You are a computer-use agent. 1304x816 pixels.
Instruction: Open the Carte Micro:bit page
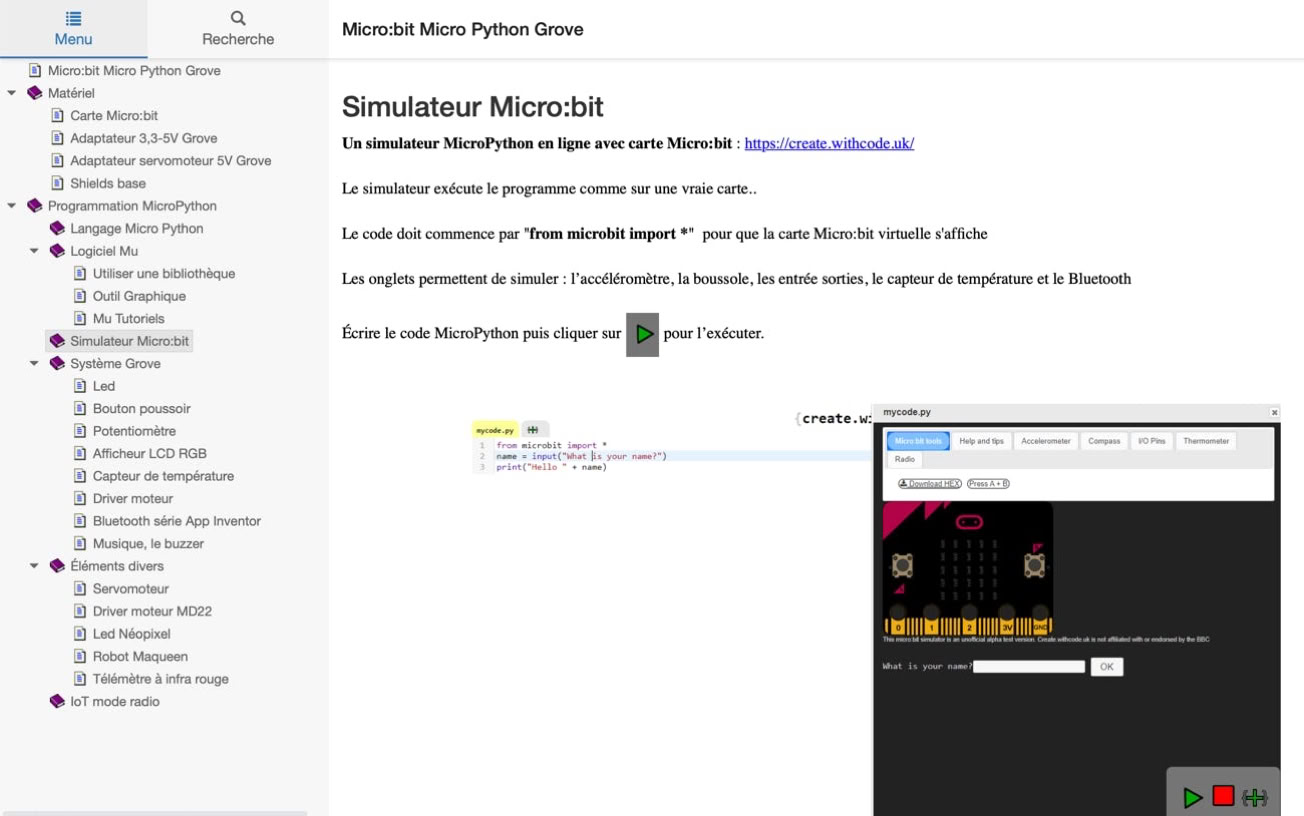(114, 116)
